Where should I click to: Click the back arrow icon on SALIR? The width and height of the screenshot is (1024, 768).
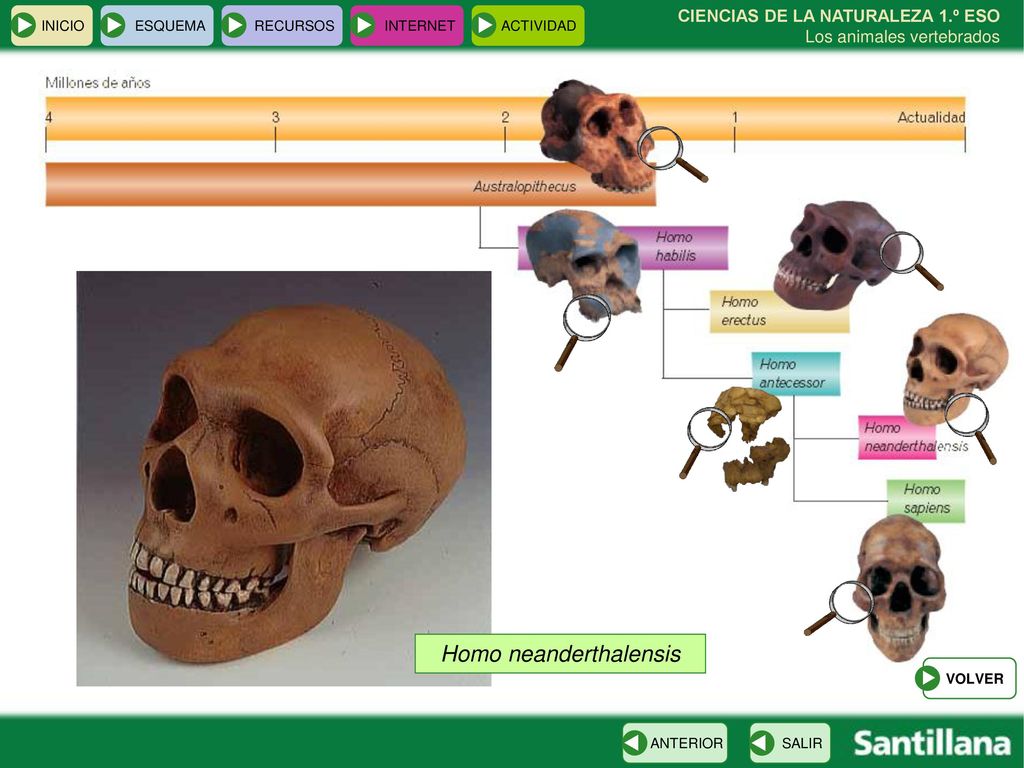(762, 743)
